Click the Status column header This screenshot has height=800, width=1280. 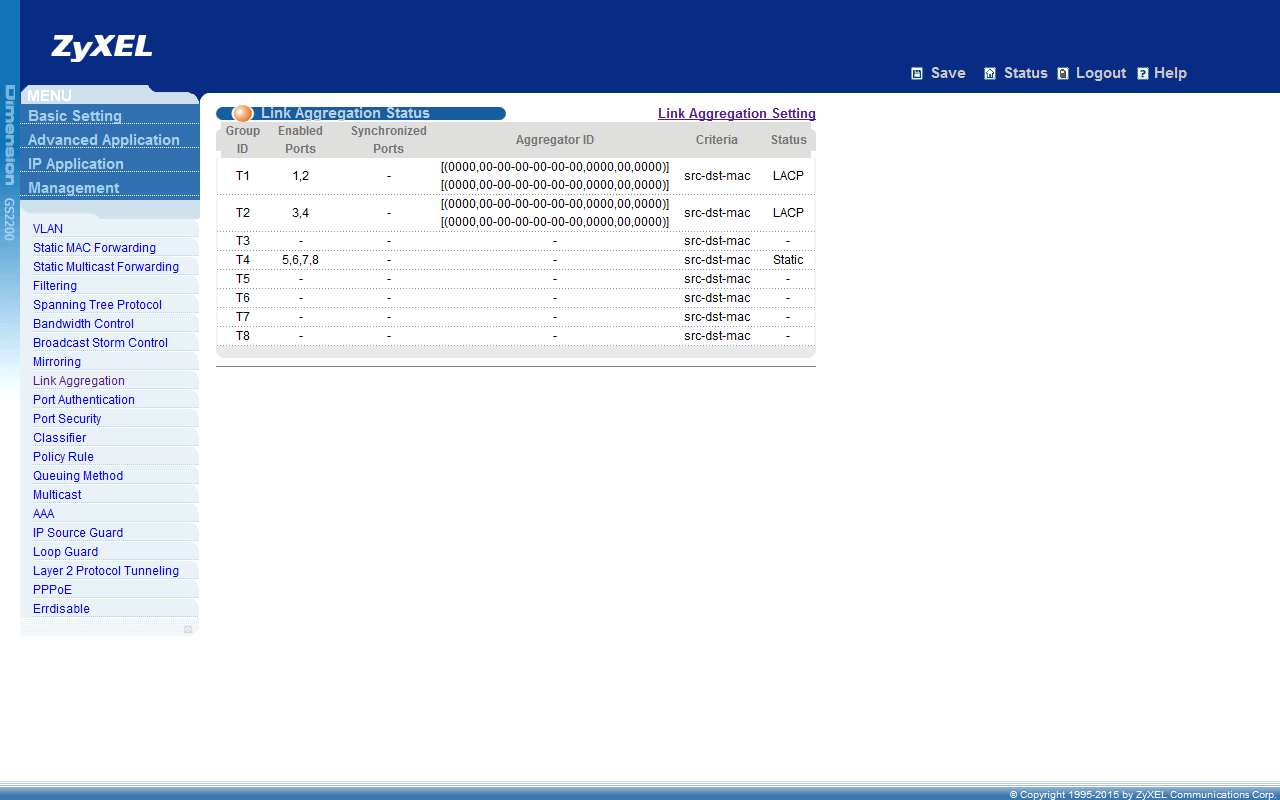point(788,140)
